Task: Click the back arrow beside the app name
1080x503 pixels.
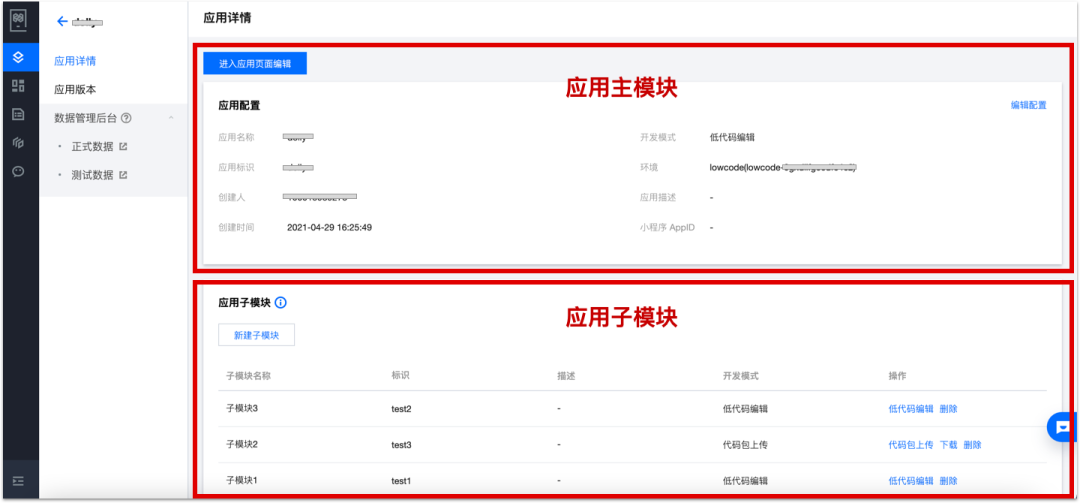Action: (x=62, y=21)
